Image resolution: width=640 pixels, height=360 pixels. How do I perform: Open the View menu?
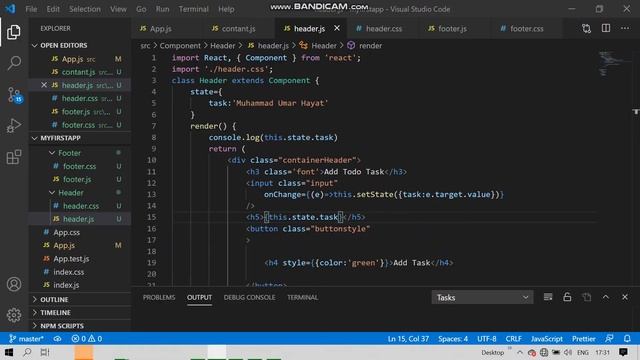(118, 9)
